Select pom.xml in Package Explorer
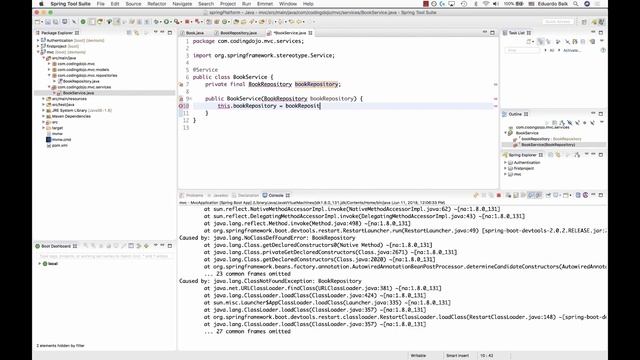The height and width of the screenshot is (360, 640). coord(60,145)
